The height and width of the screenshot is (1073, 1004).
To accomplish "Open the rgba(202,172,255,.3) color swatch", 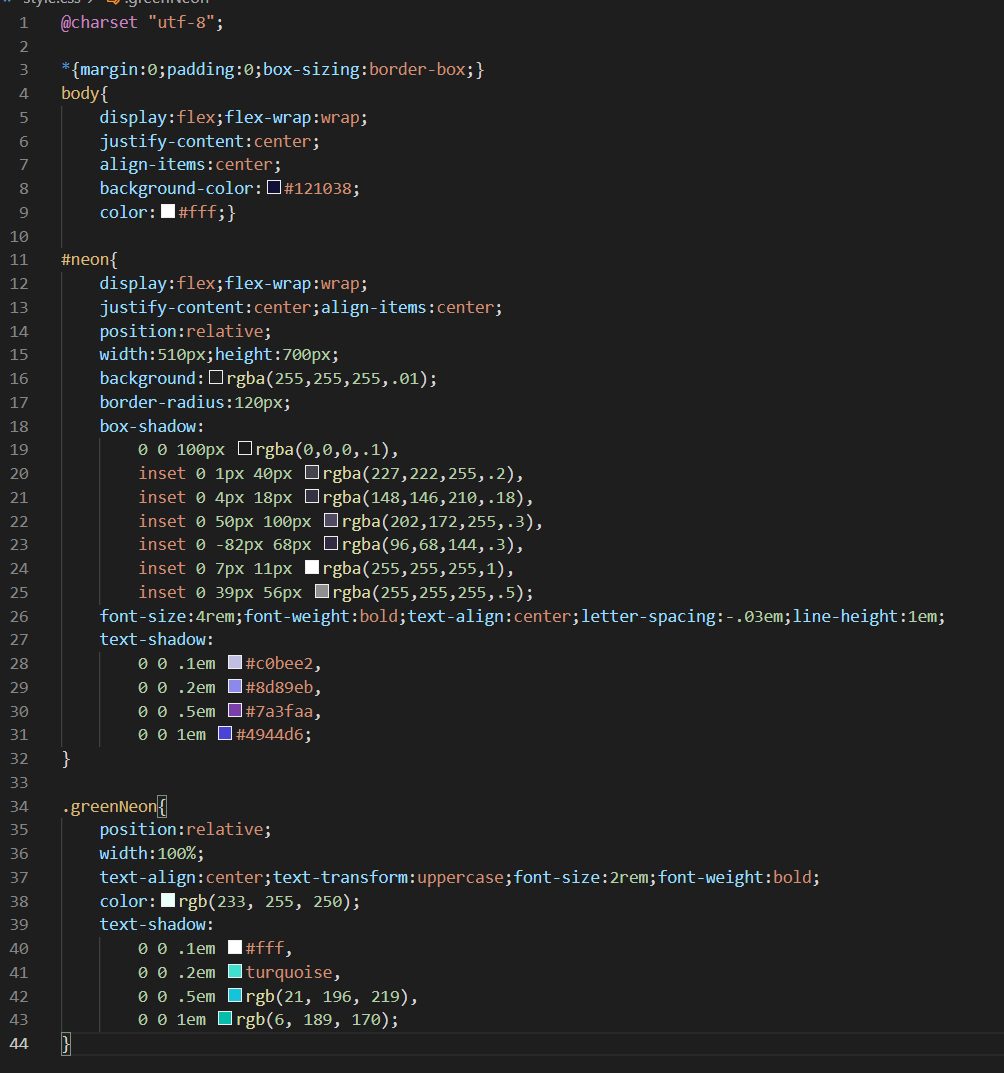I will pos(331,521).
